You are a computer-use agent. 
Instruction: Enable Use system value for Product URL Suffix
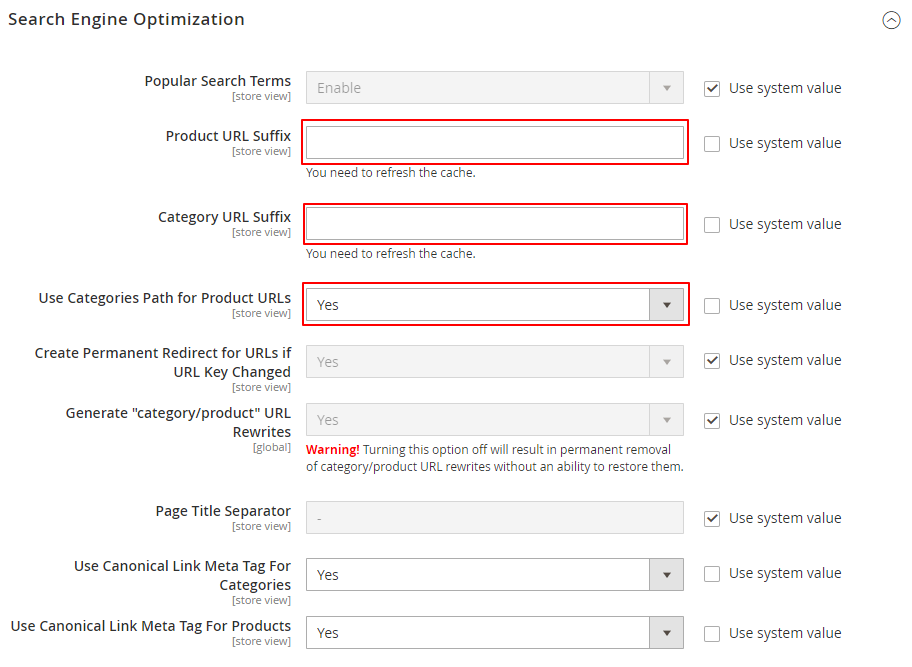[x=711, y=143]
